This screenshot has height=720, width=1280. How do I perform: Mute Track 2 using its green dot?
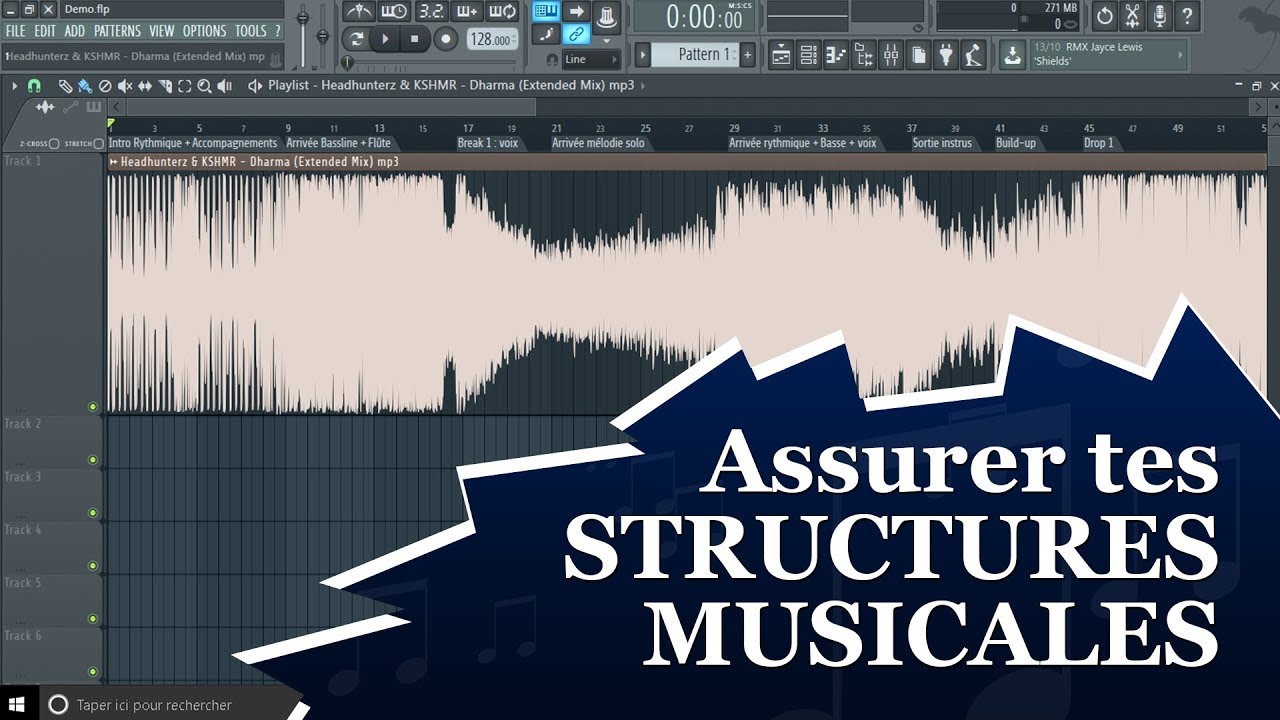[93, 460]
